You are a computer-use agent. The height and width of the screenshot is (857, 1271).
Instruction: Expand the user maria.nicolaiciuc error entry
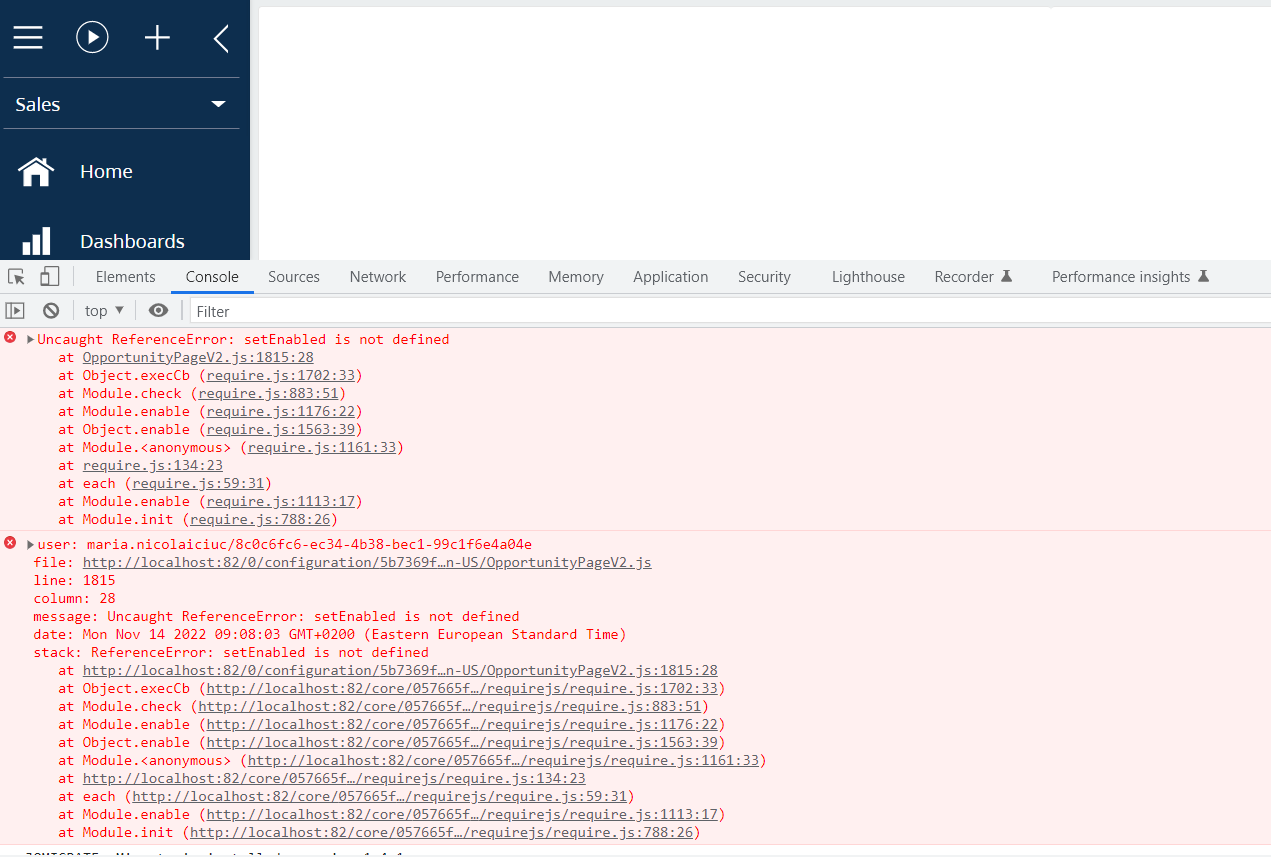pyautogui.click(x=30, y=545)
